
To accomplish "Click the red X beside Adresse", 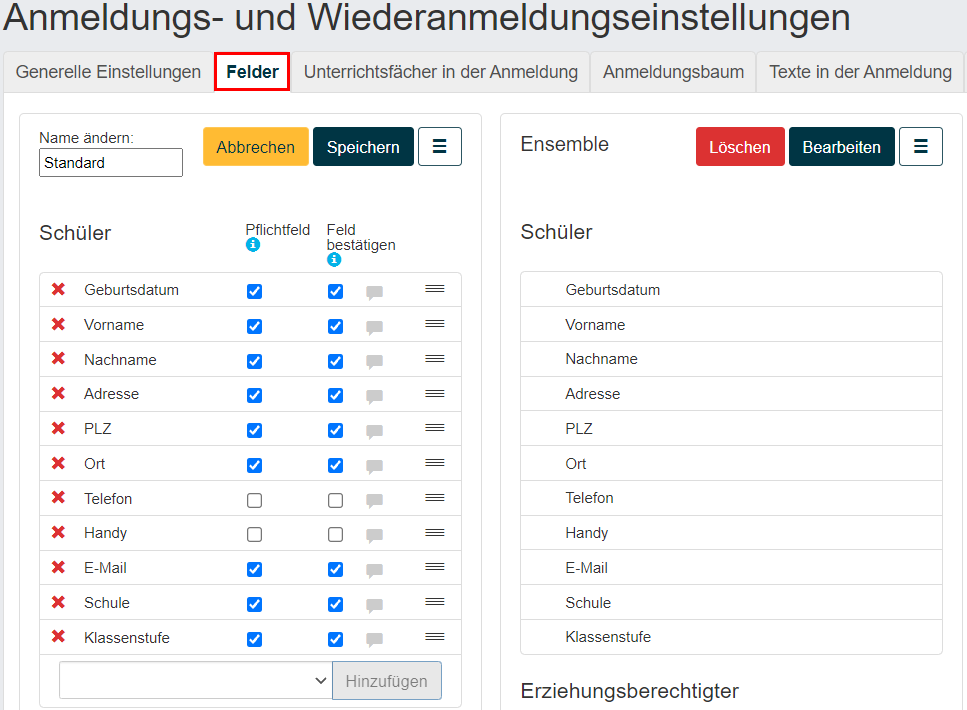I will pyautogui.click(x=59, y=393).
